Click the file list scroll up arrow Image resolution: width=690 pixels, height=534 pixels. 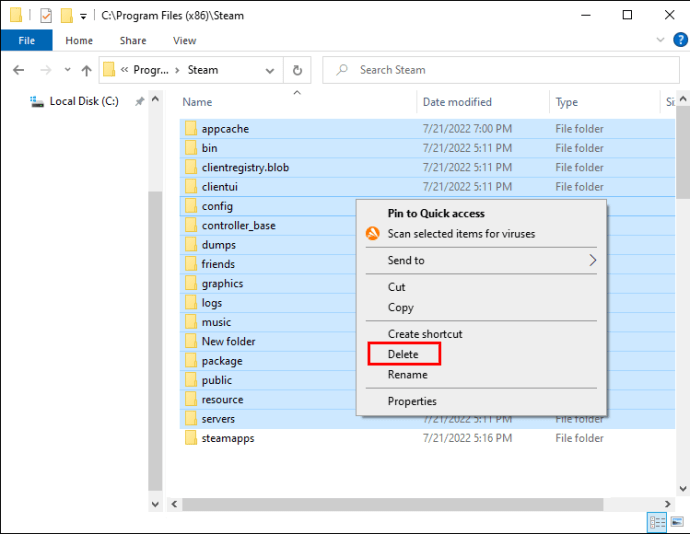683,99
